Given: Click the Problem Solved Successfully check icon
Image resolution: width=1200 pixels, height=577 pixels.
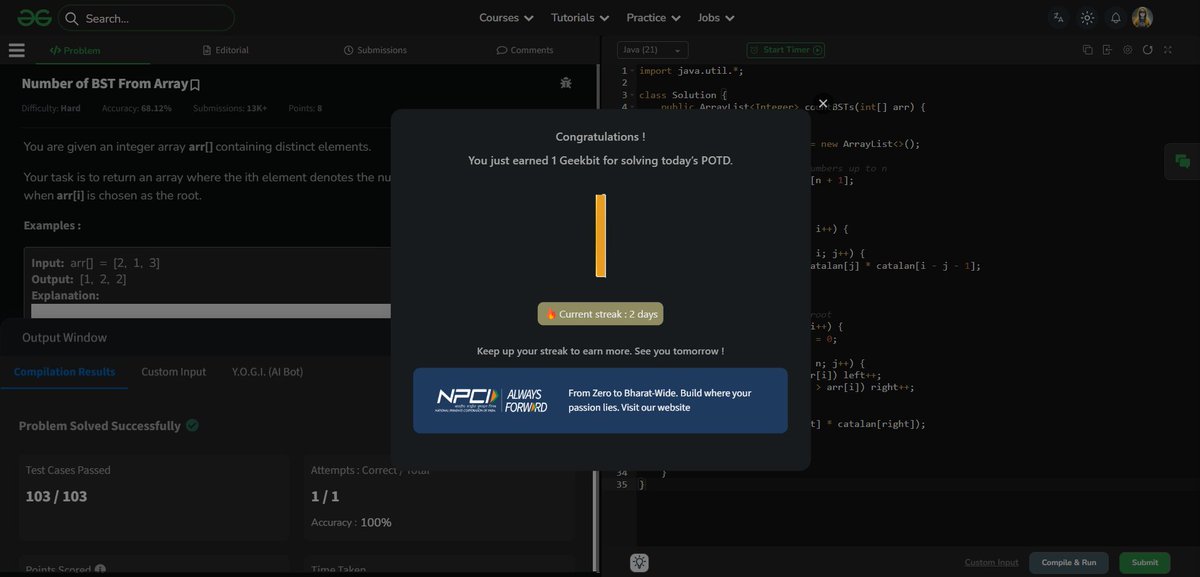Looking at the screenshot, I should click(x=192, y=425).
